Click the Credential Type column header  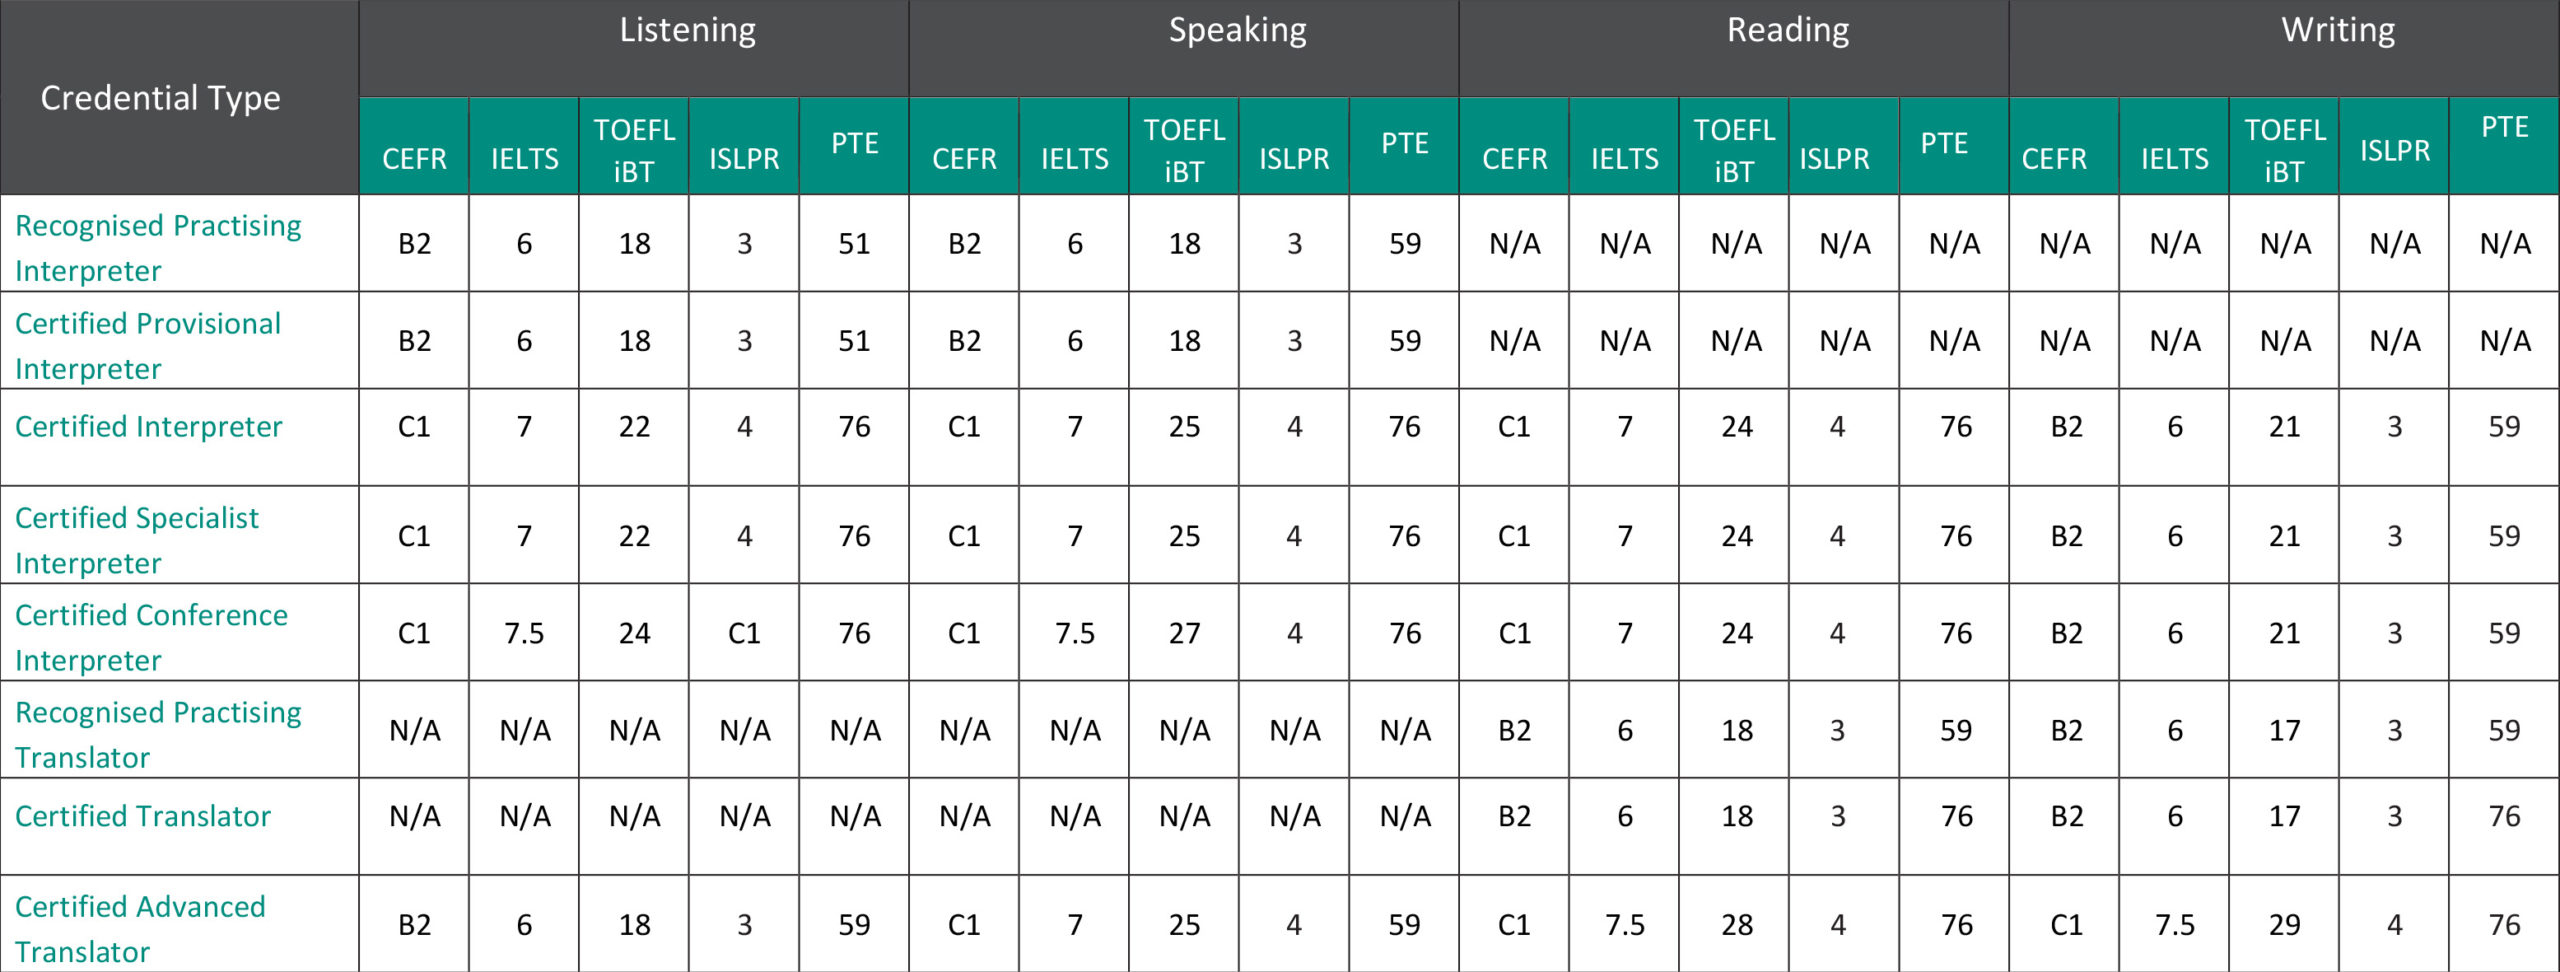click(160, 98)
